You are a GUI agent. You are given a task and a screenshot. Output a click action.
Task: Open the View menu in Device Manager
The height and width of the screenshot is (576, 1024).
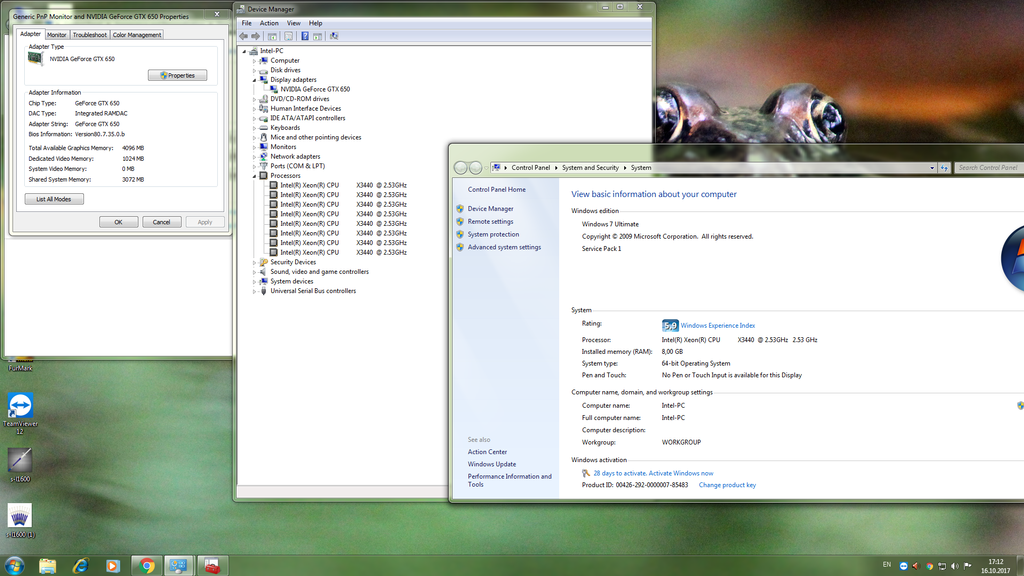294,23
